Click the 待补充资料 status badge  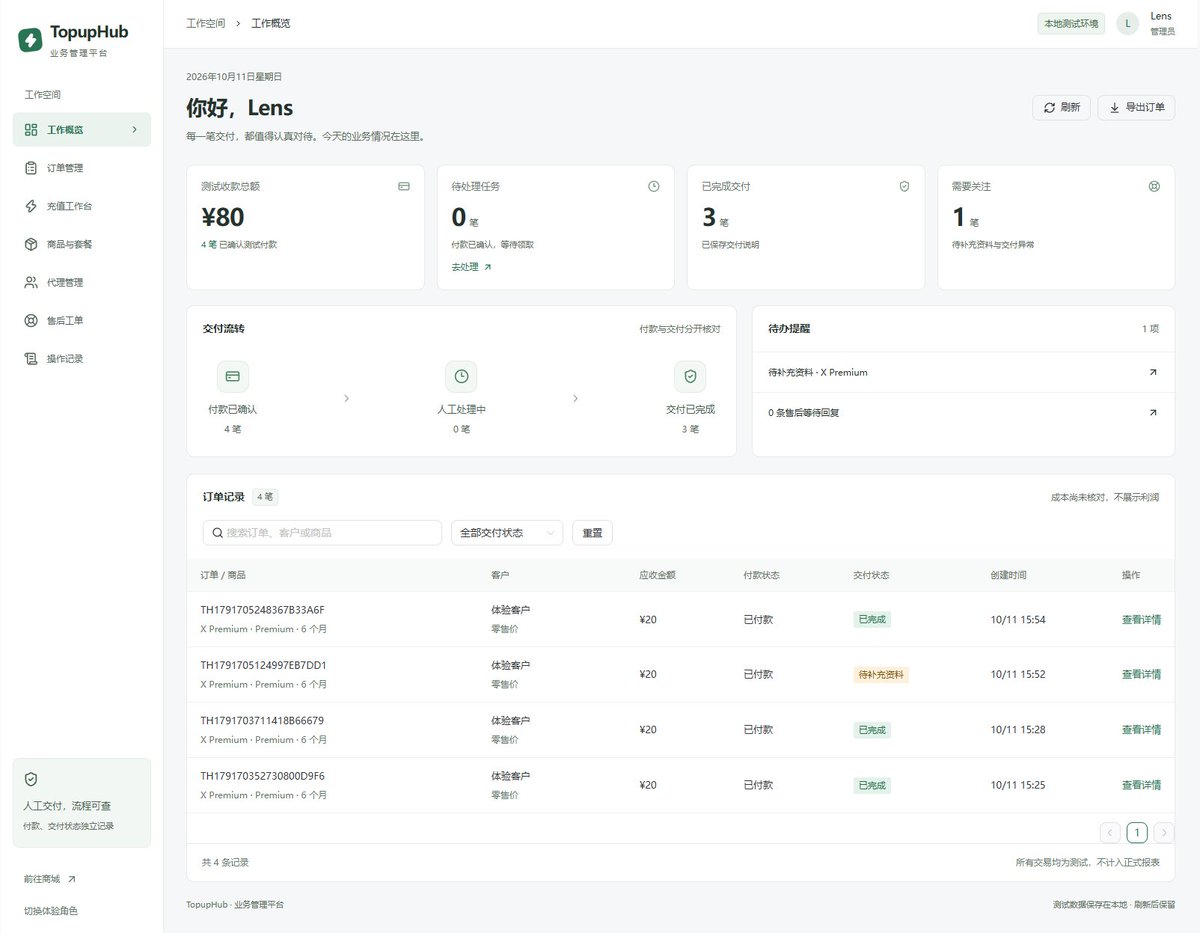(881, 675)
